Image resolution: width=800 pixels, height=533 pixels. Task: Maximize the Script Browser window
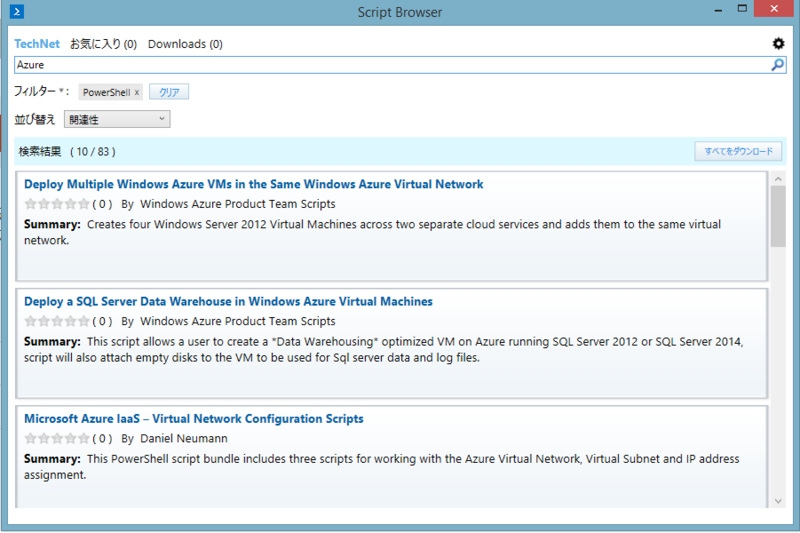742,9
